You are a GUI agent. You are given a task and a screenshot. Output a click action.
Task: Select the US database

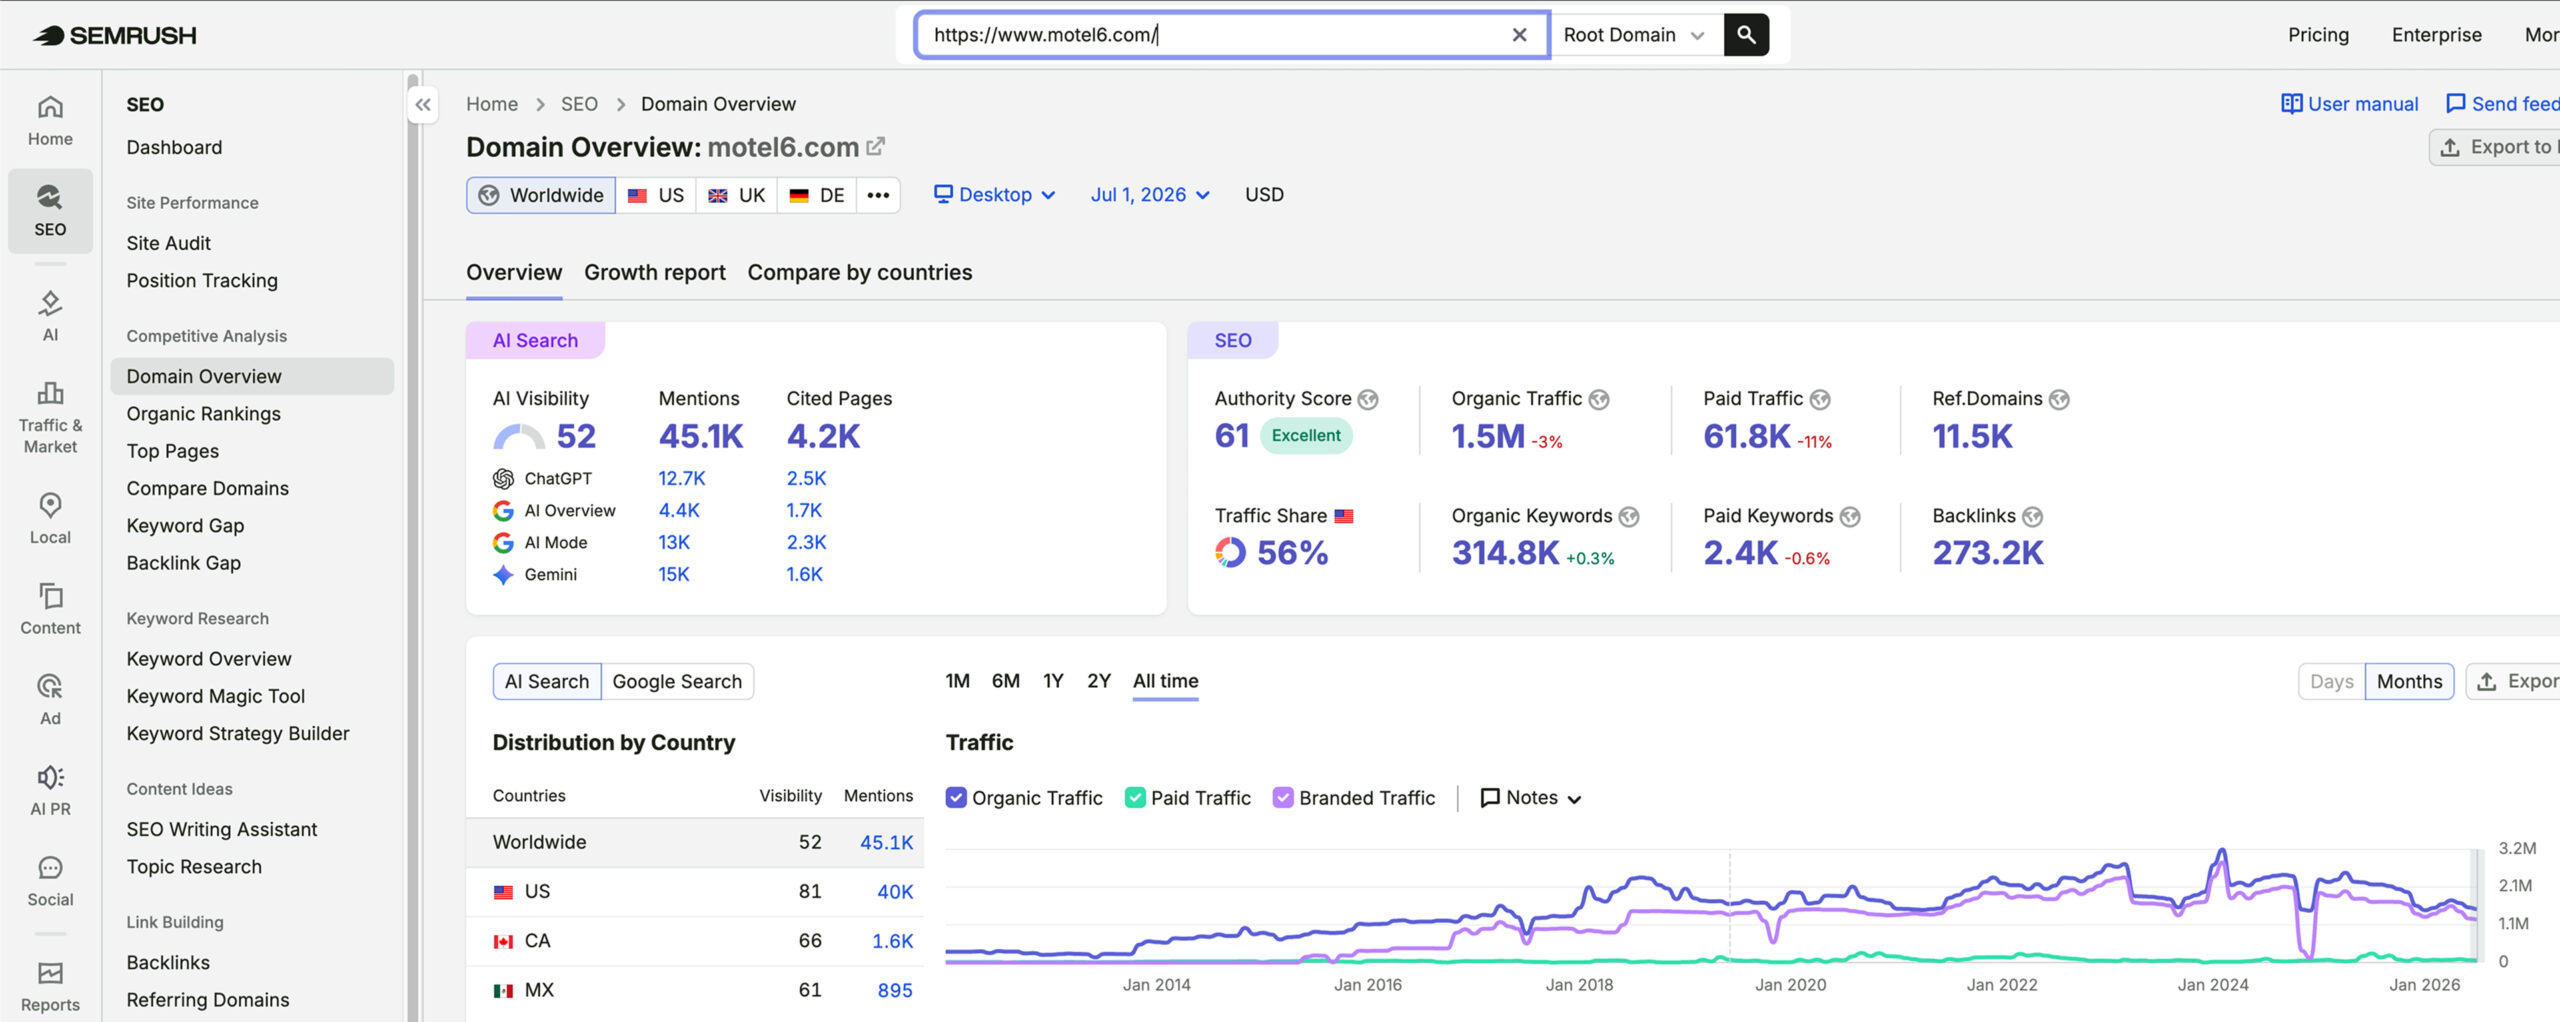pos(656,195)
